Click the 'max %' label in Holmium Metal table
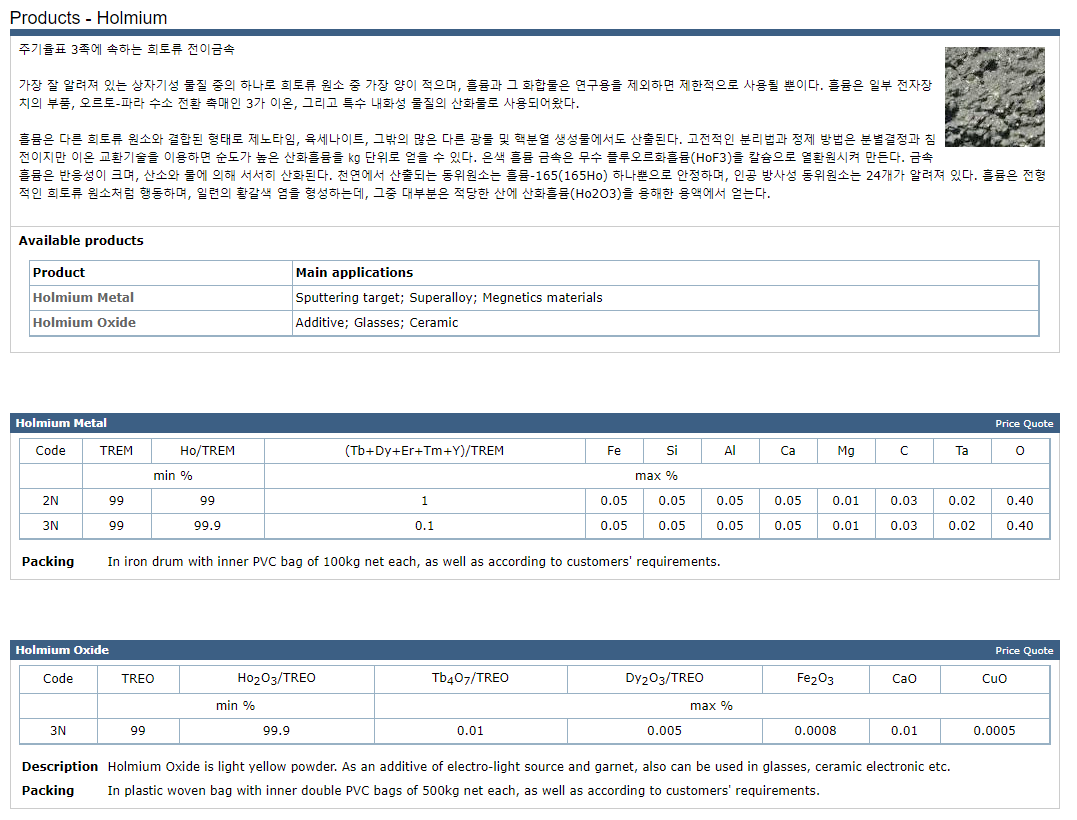The height and width of the screenshot is (820, 1077). pyautogui.click(x=656, y=475)
